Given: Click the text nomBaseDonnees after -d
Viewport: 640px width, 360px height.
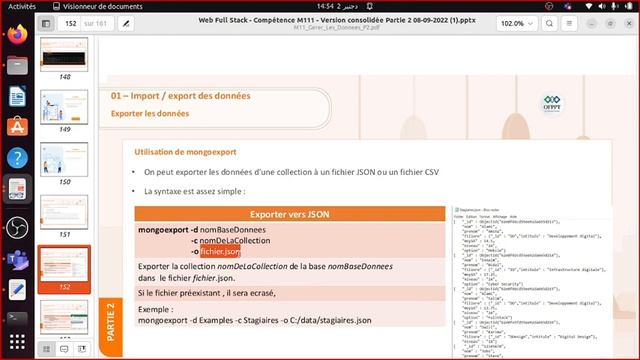Looking at the screenshot, I should click(233, 229).
